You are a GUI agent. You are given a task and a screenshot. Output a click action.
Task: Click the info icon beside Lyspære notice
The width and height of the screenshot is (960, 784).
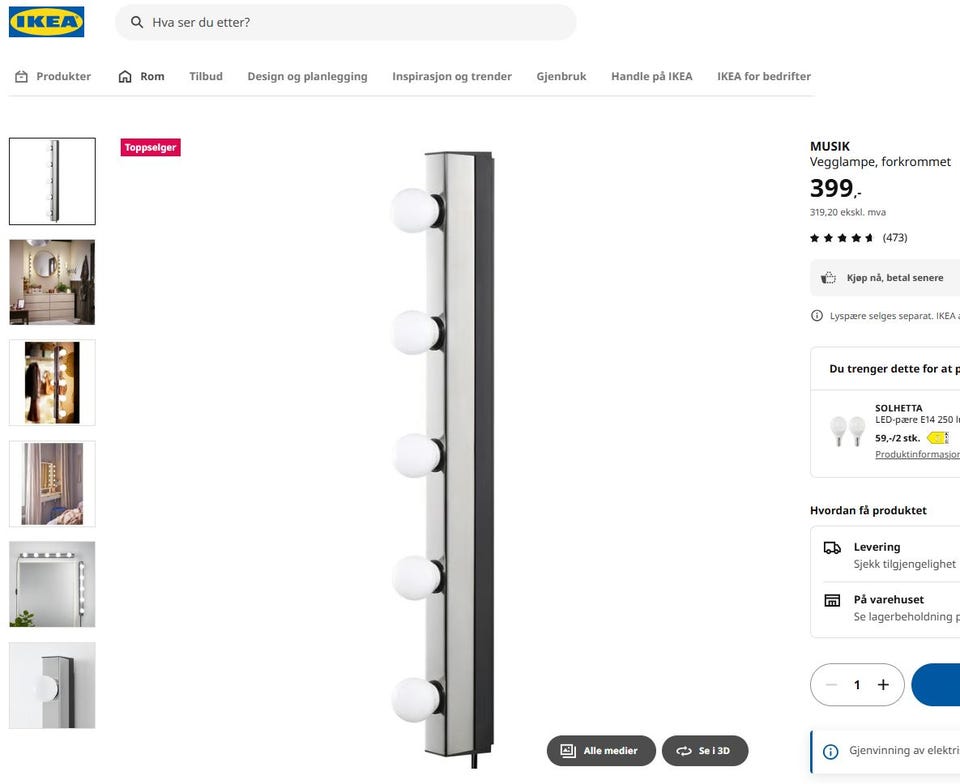pyautogui.click(x=817, y=316)
